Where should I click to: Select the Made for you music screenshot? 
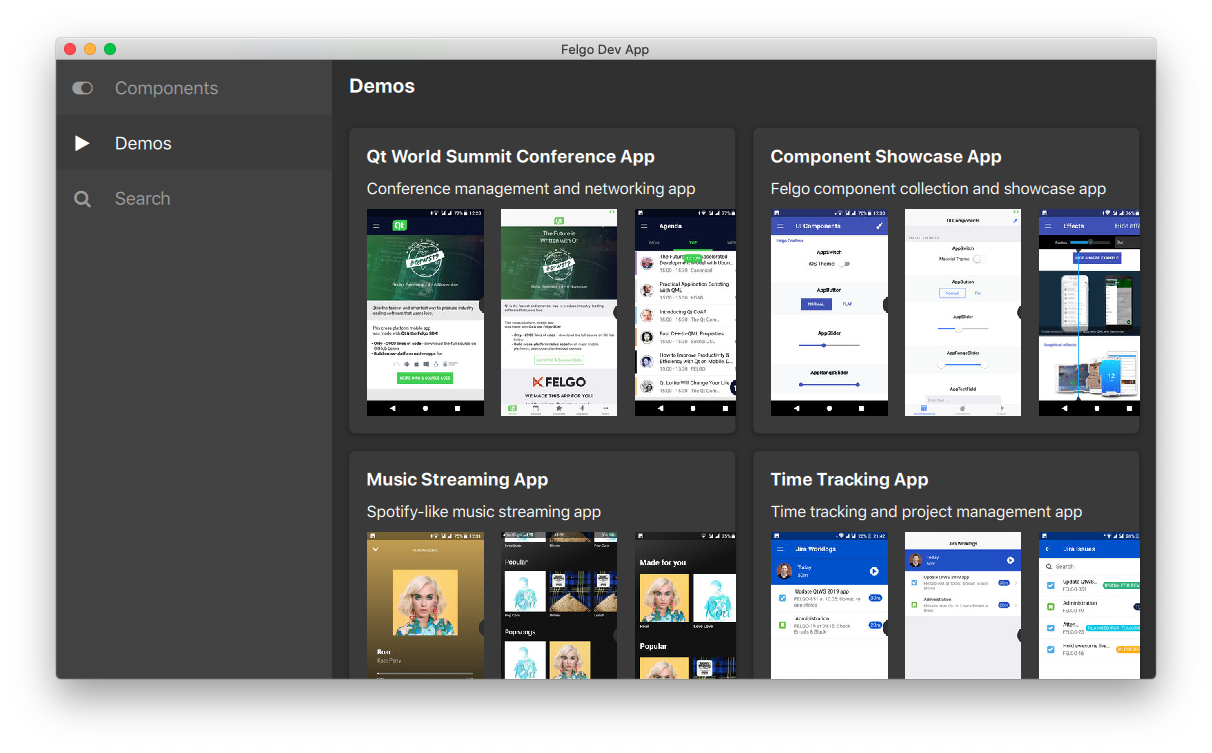pyautogui.click(x=685, y=605)
